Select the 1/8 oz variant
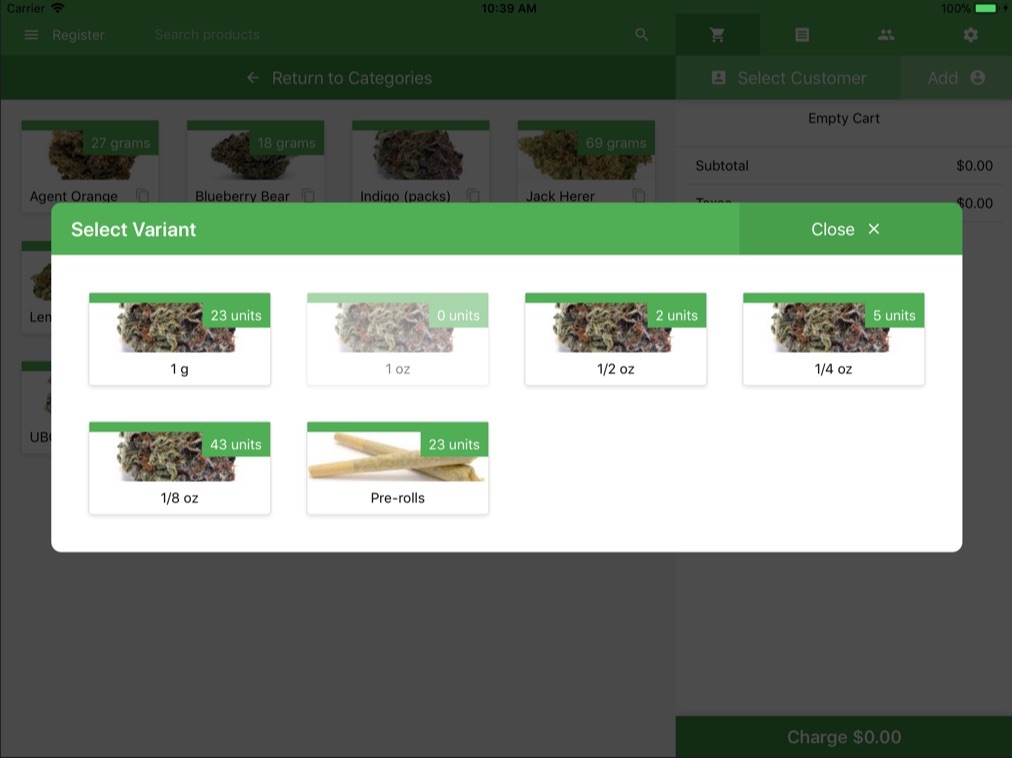 pos(179,468)
